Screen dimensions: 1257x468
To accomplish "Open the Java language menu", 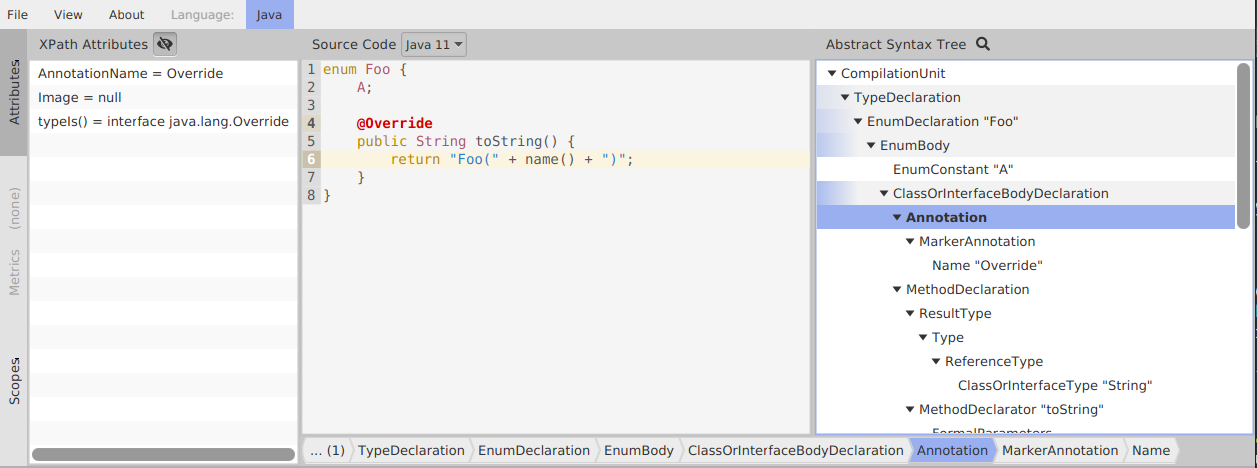I will (x=269, y=15).
